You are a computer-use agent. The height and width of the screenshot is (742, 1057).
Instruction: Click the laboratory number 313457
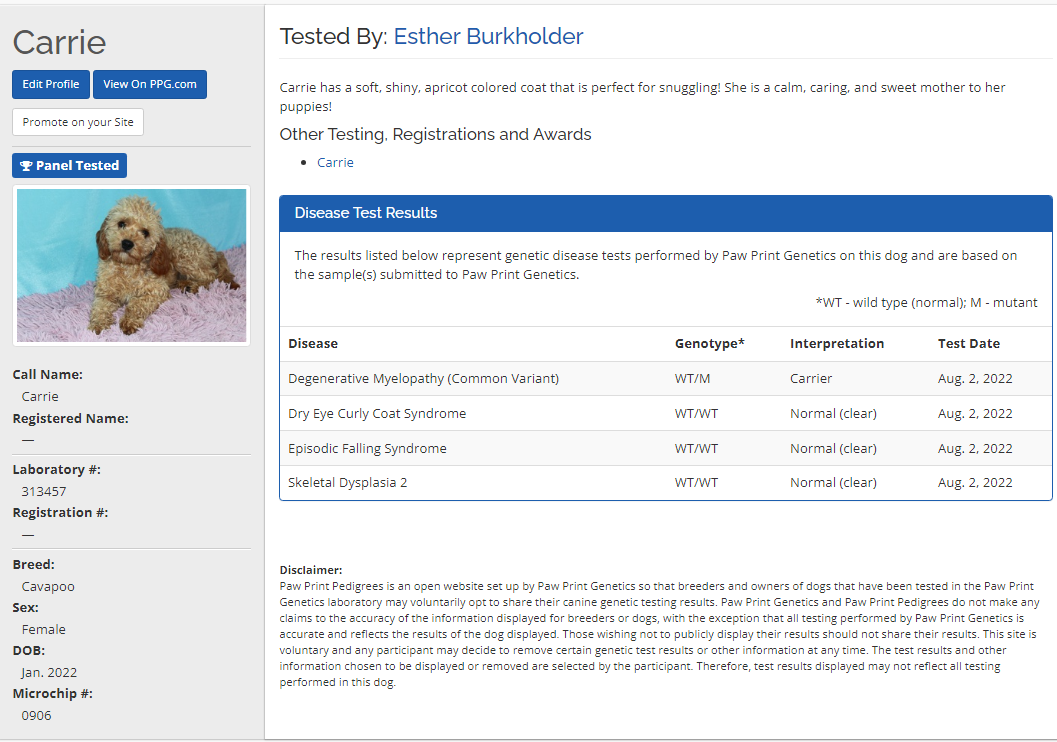[44, 491]
